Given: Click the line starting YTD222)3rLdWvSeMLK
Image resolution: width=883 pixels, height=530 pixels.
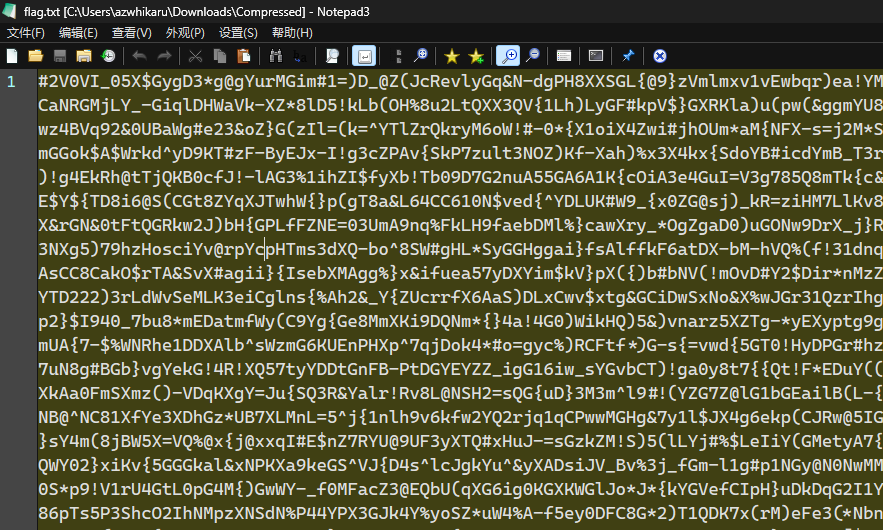Looking at the screenshot, I should tap(460, 297).
